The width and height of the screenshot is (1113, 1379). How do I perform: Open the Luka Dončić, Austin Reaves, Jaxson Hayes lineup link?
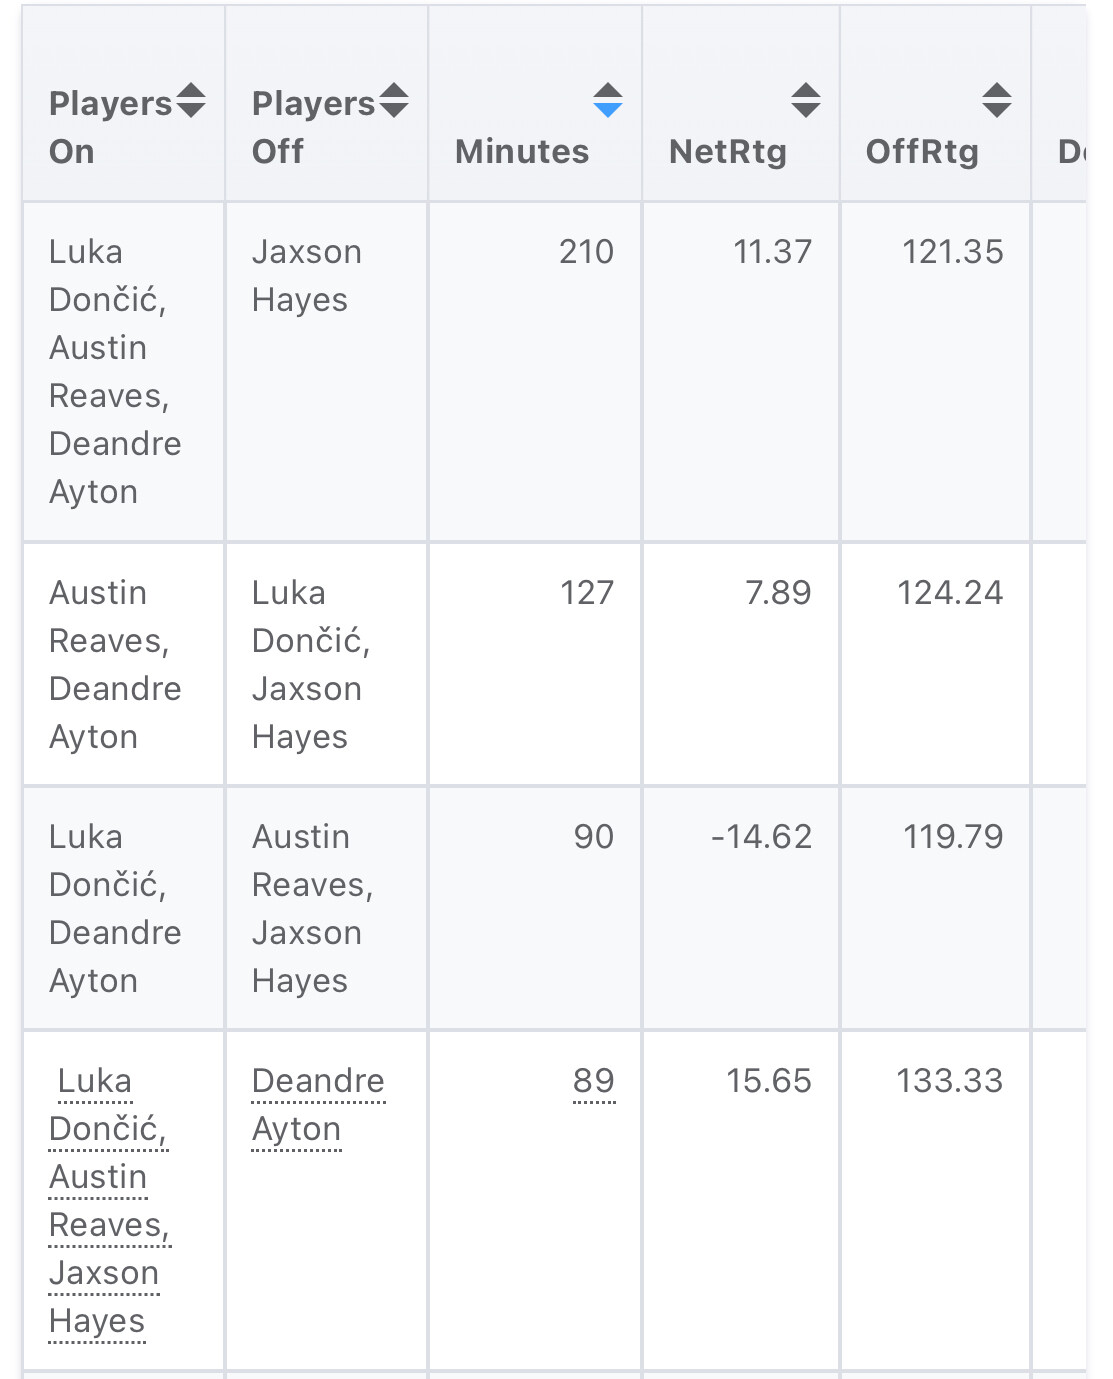click(108, 1201)
